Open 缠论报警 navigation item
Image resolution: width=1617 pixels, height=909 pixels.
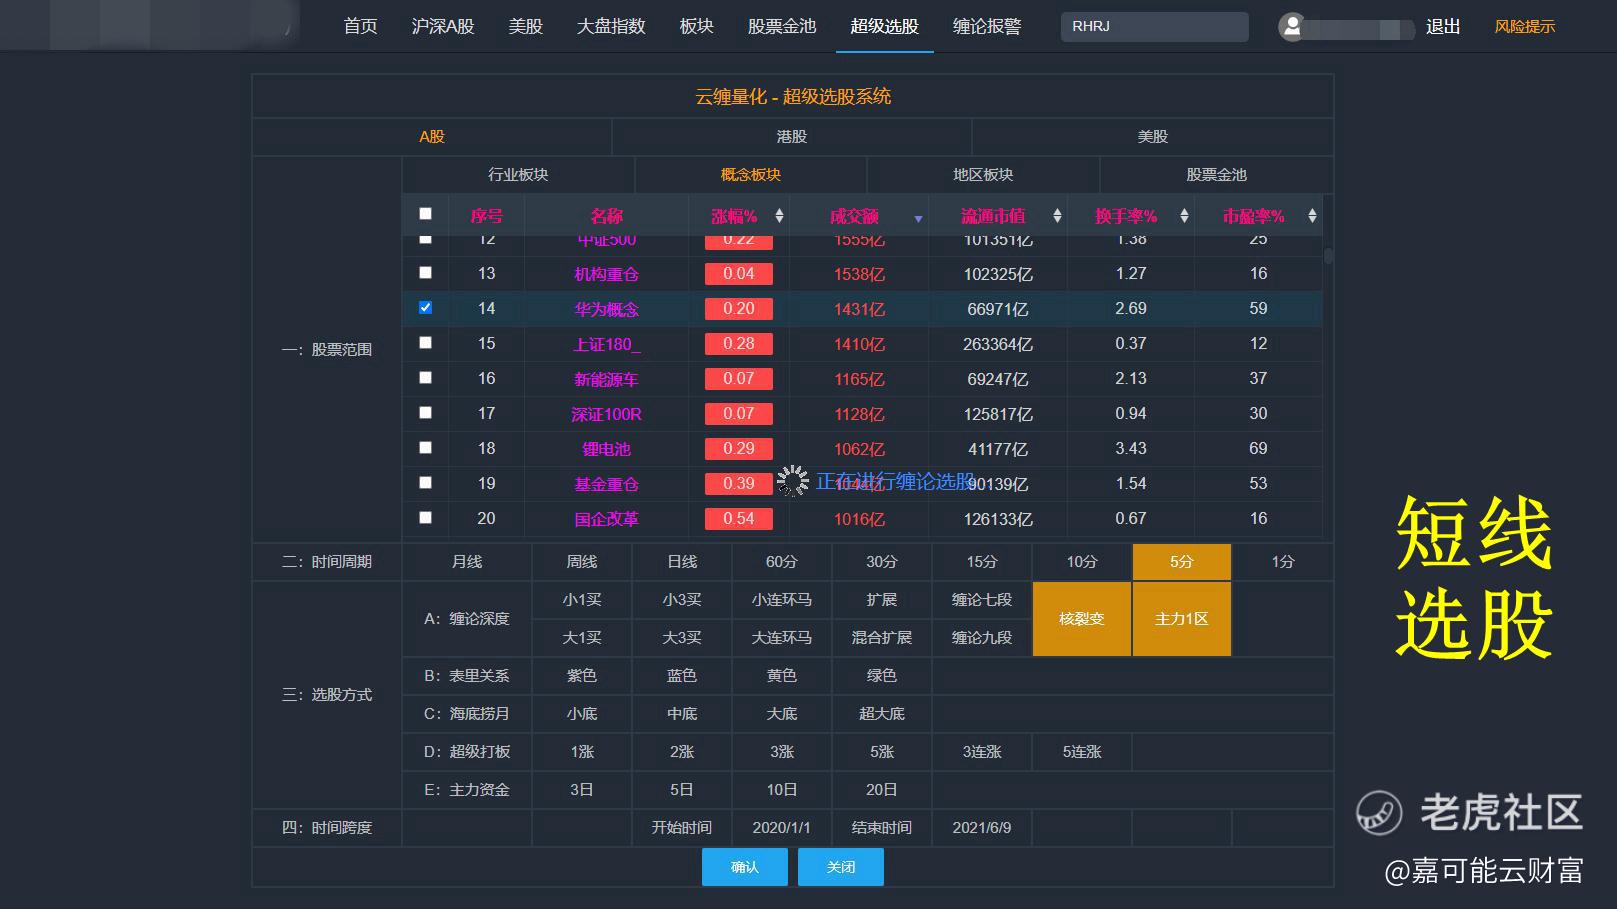pos(987,27)
